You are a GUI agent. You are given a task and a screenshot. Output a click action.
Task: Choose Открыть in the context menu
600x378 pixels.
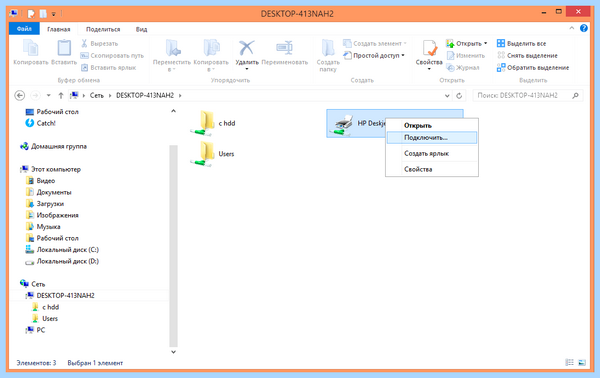click(432, 125)
